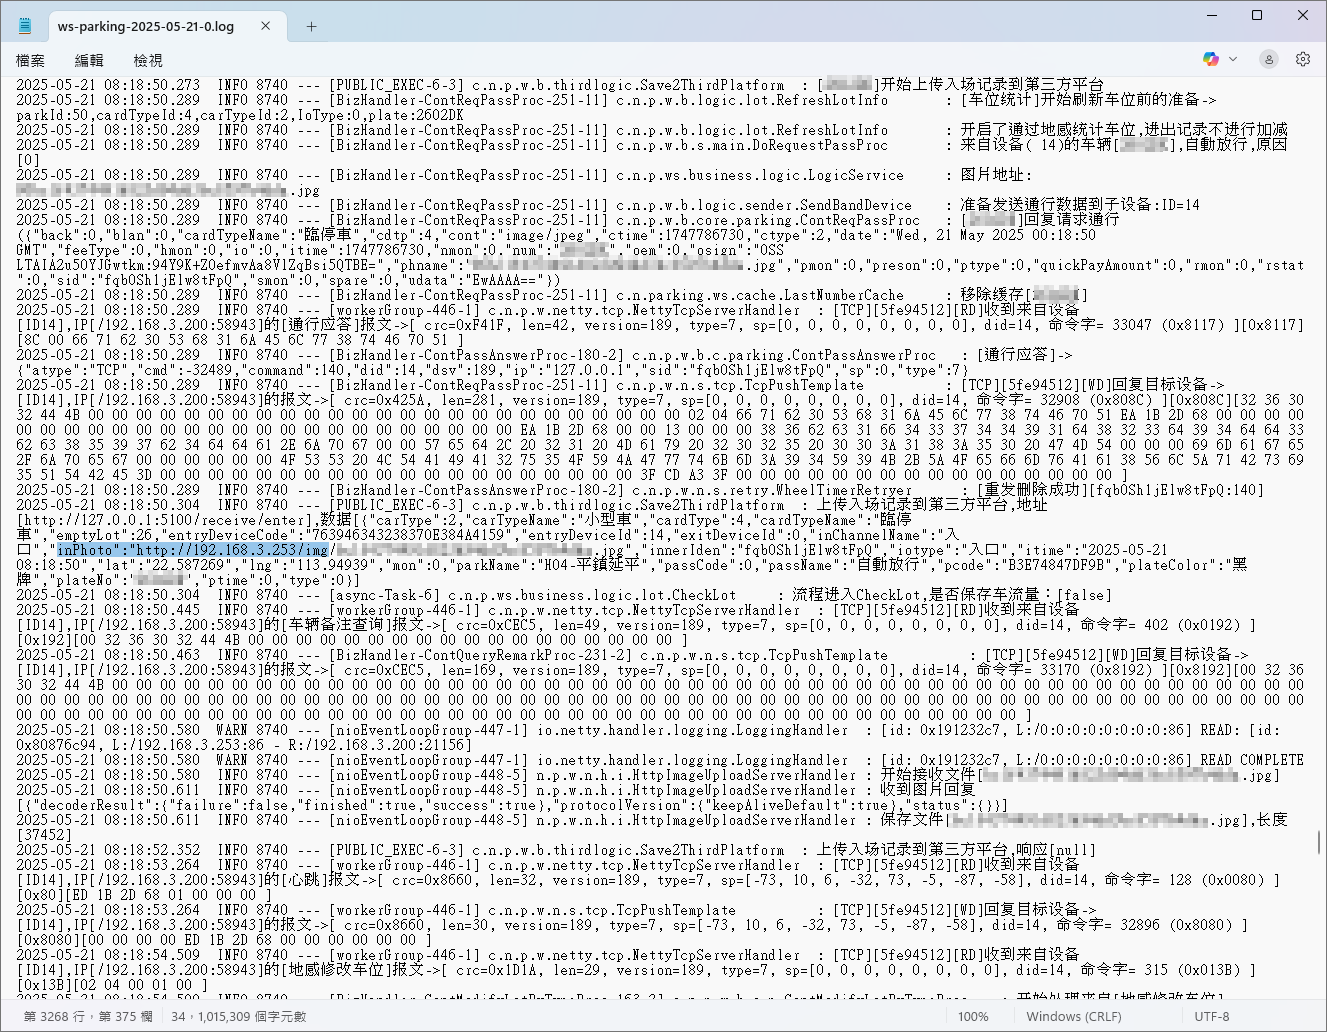Click log text 准备发送通行数据到子设备:ID=14
This screenshot has width=1327, height=1032.
click(1080, 205)
